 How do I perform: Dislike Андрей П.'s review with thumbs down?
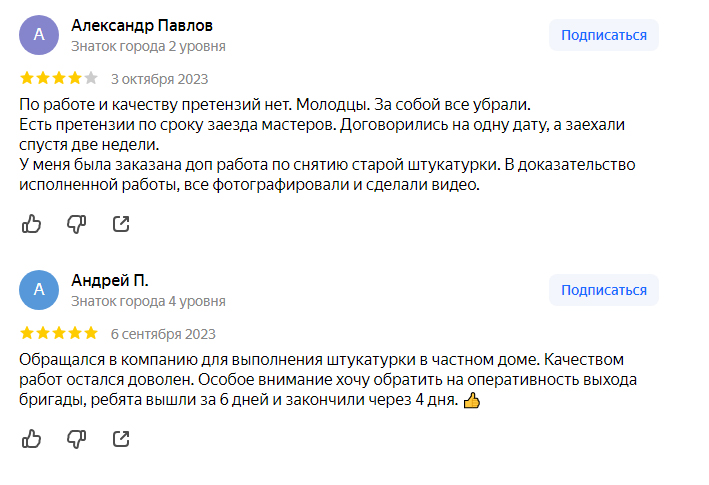click(76, 439)
